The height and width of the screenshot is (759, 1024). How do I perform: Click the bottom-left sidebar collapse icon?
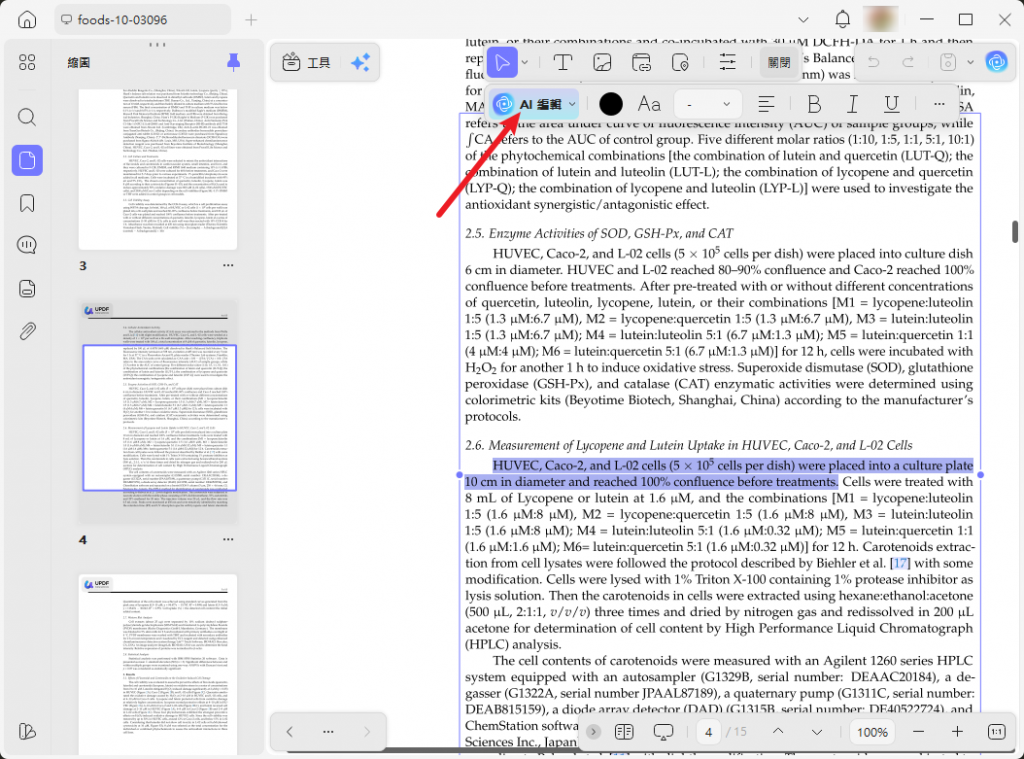point(27,731)
